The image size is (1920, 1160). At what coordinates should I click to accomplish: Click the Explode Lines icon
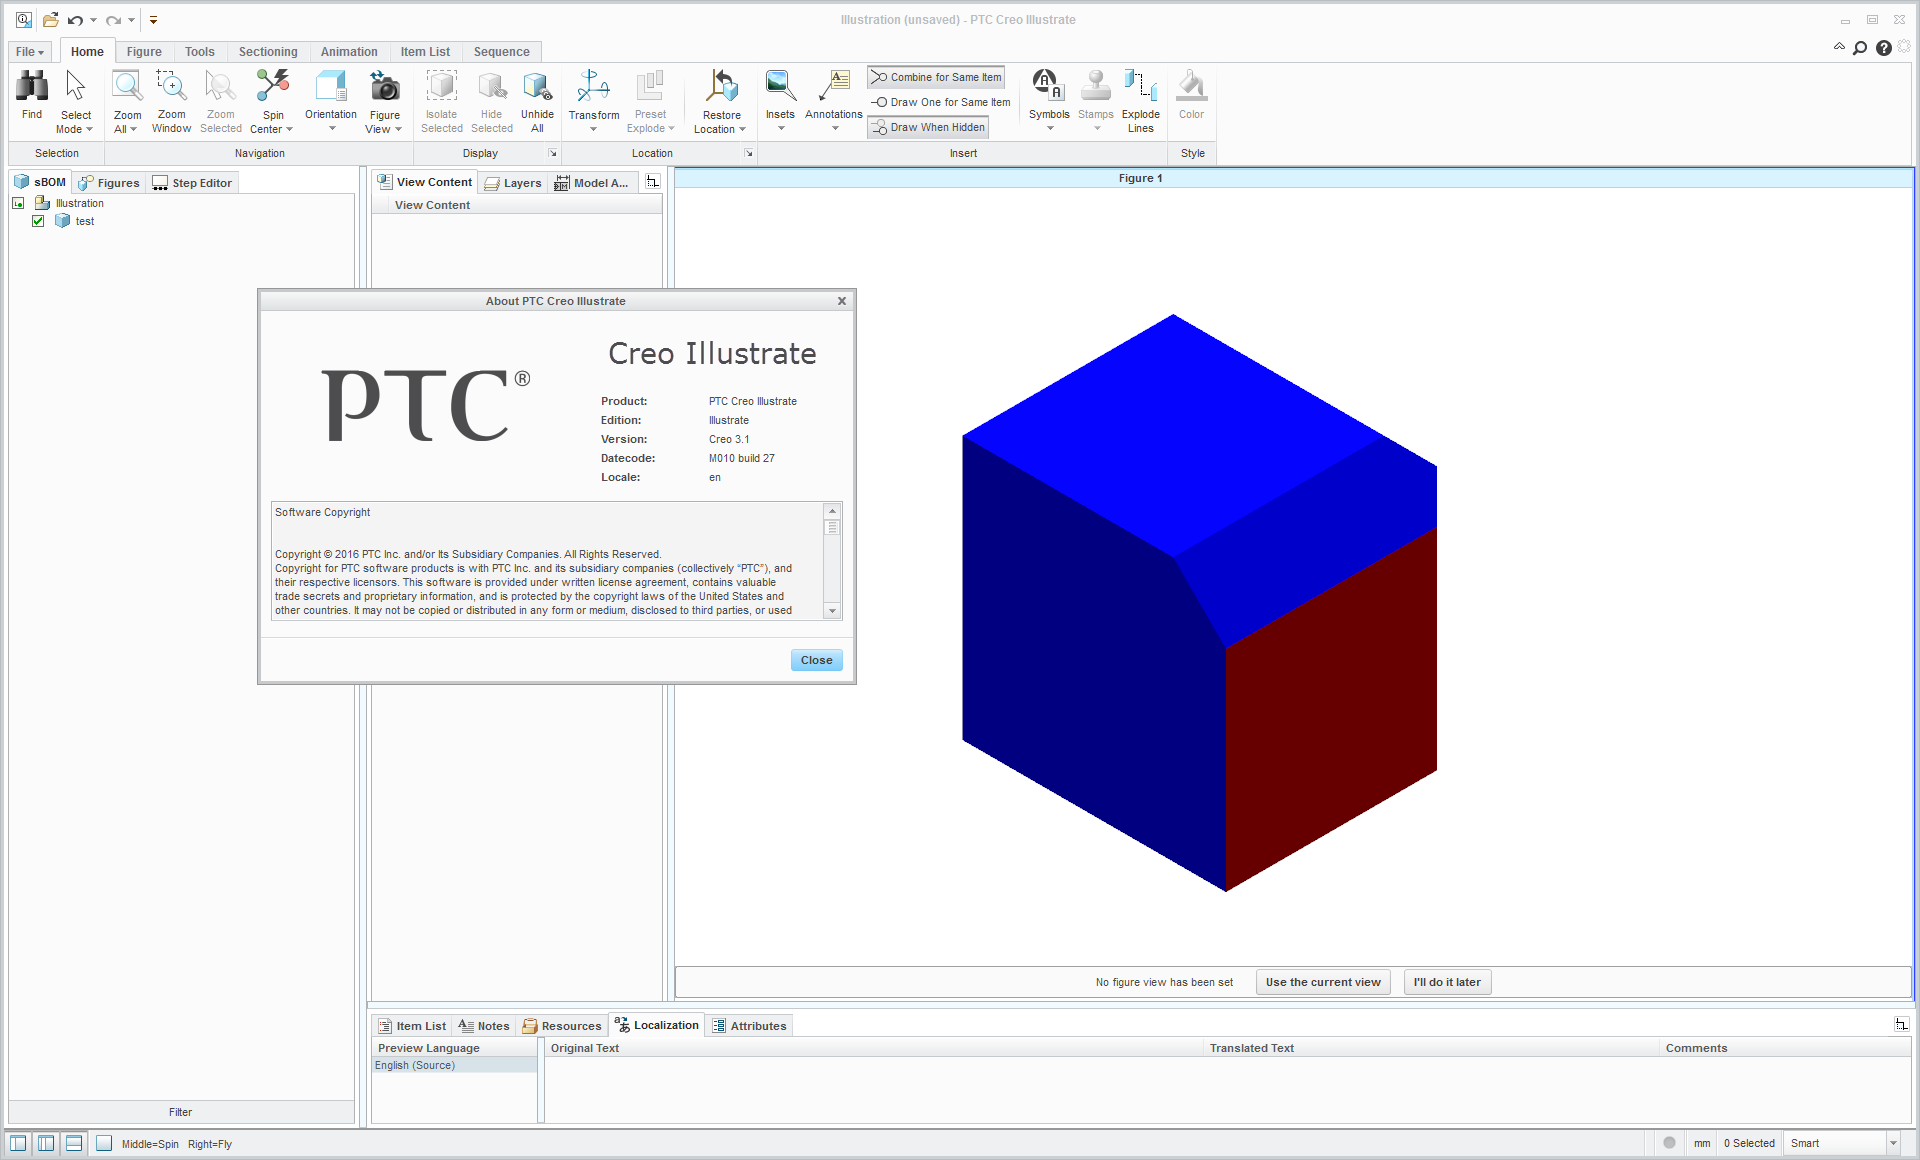point(1141,87)
